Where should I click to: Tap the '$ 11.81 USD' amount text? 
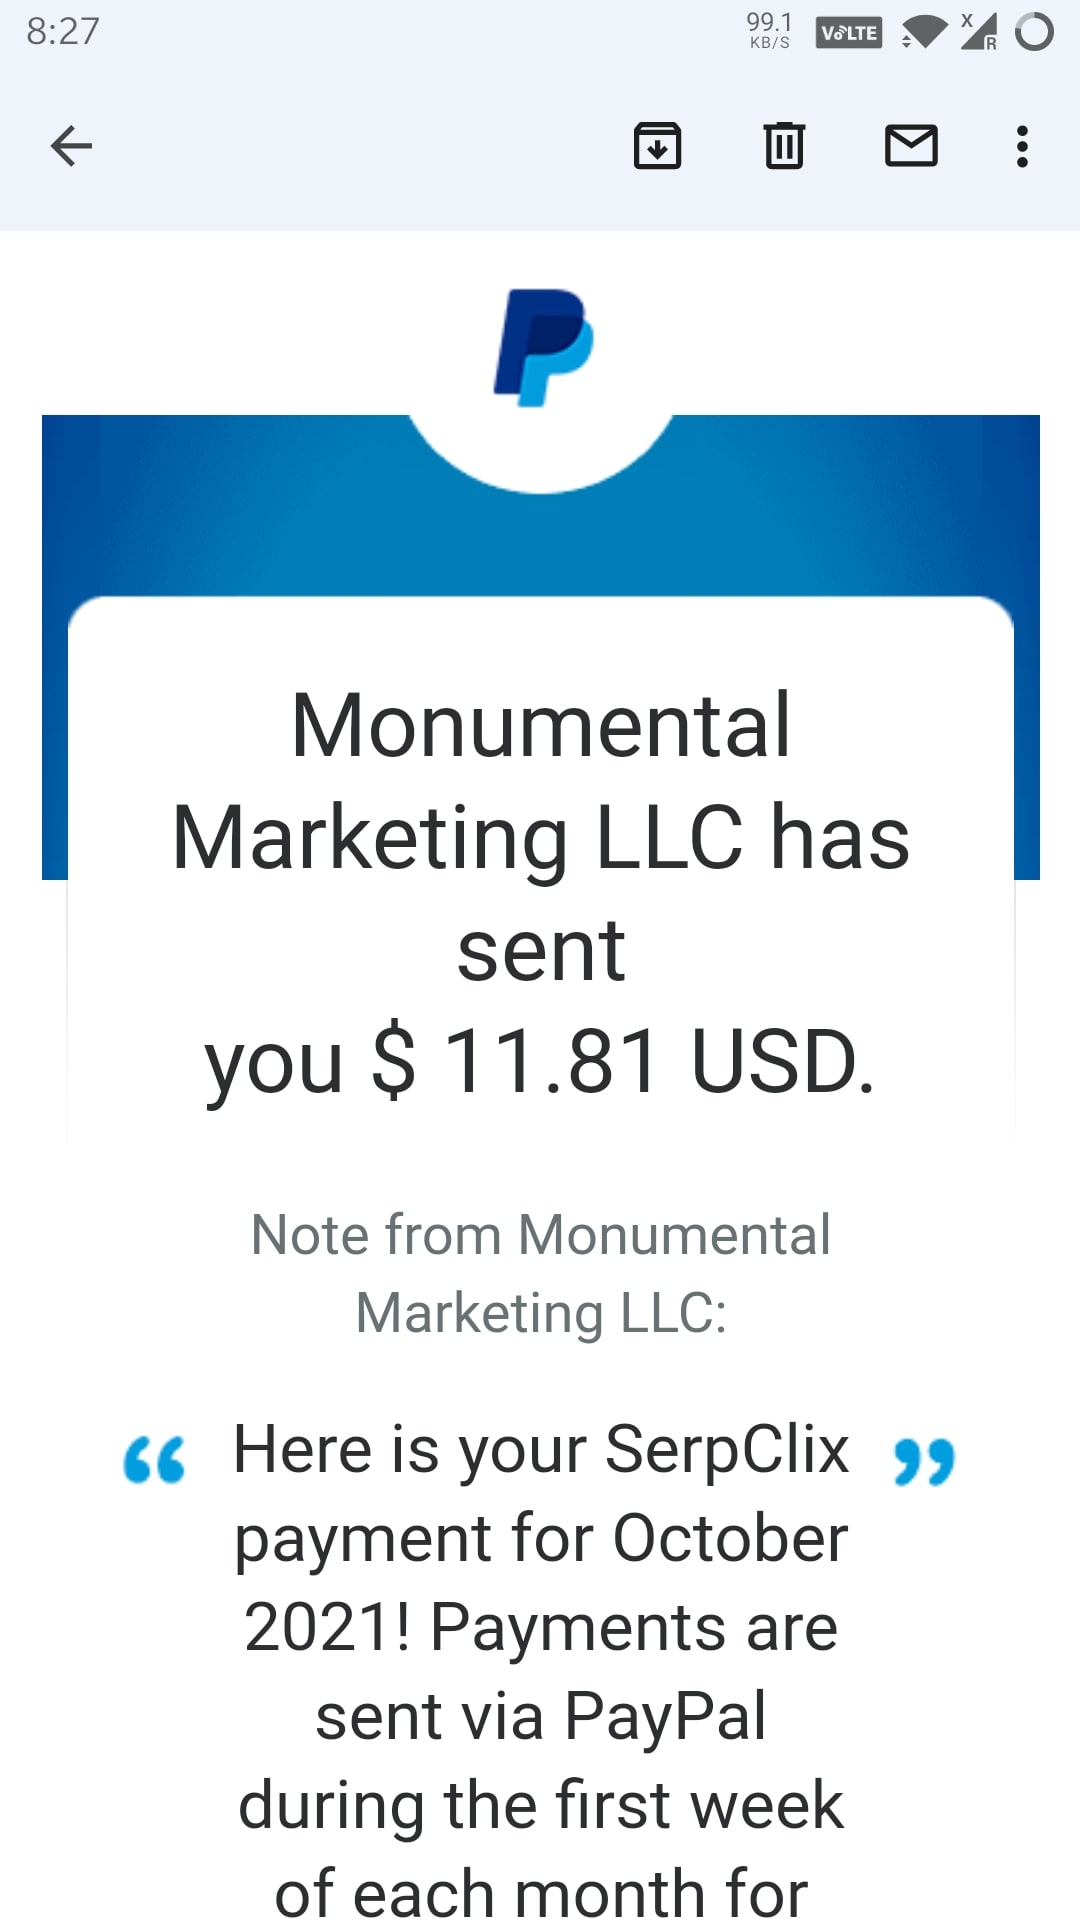pyautogui.click(x=623, y=1062)
